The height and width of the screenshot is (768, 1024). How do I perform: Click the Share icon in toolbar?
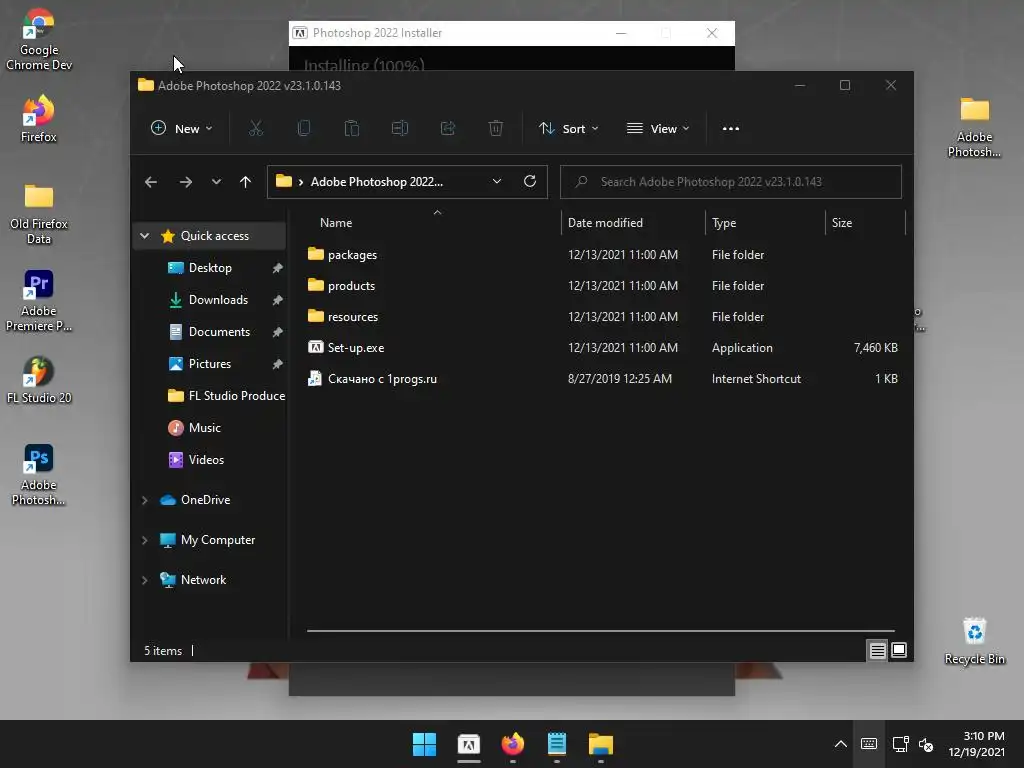[448, 129]
